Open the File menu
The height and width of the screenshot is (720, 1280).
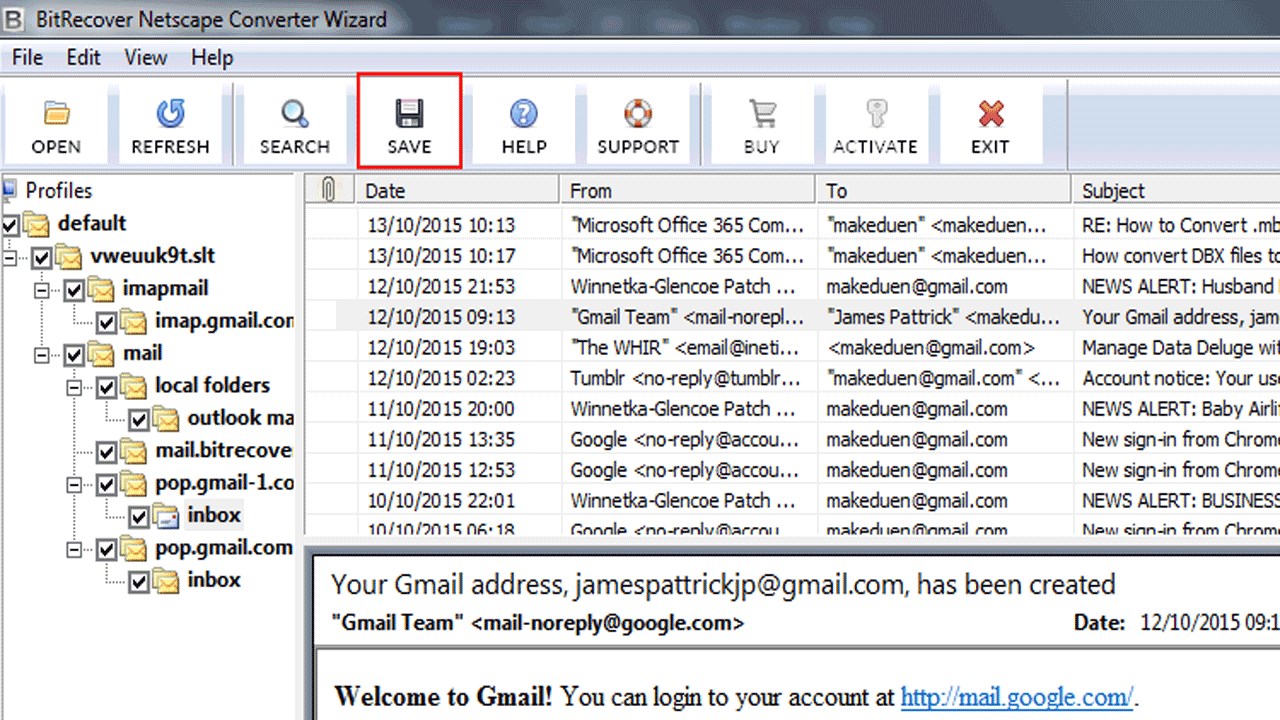27,57
